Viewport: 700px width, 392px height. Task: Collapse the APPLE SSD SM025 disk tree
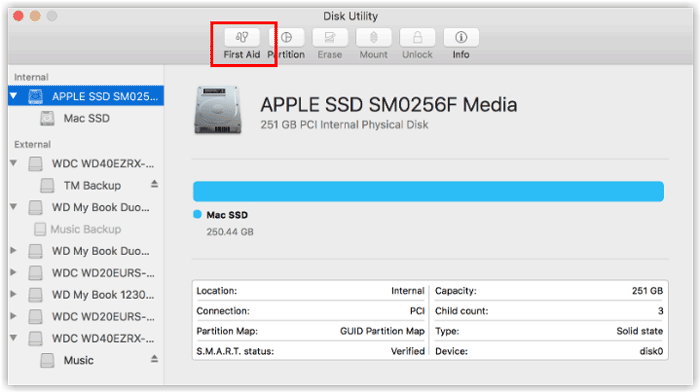tap(14, 96)
